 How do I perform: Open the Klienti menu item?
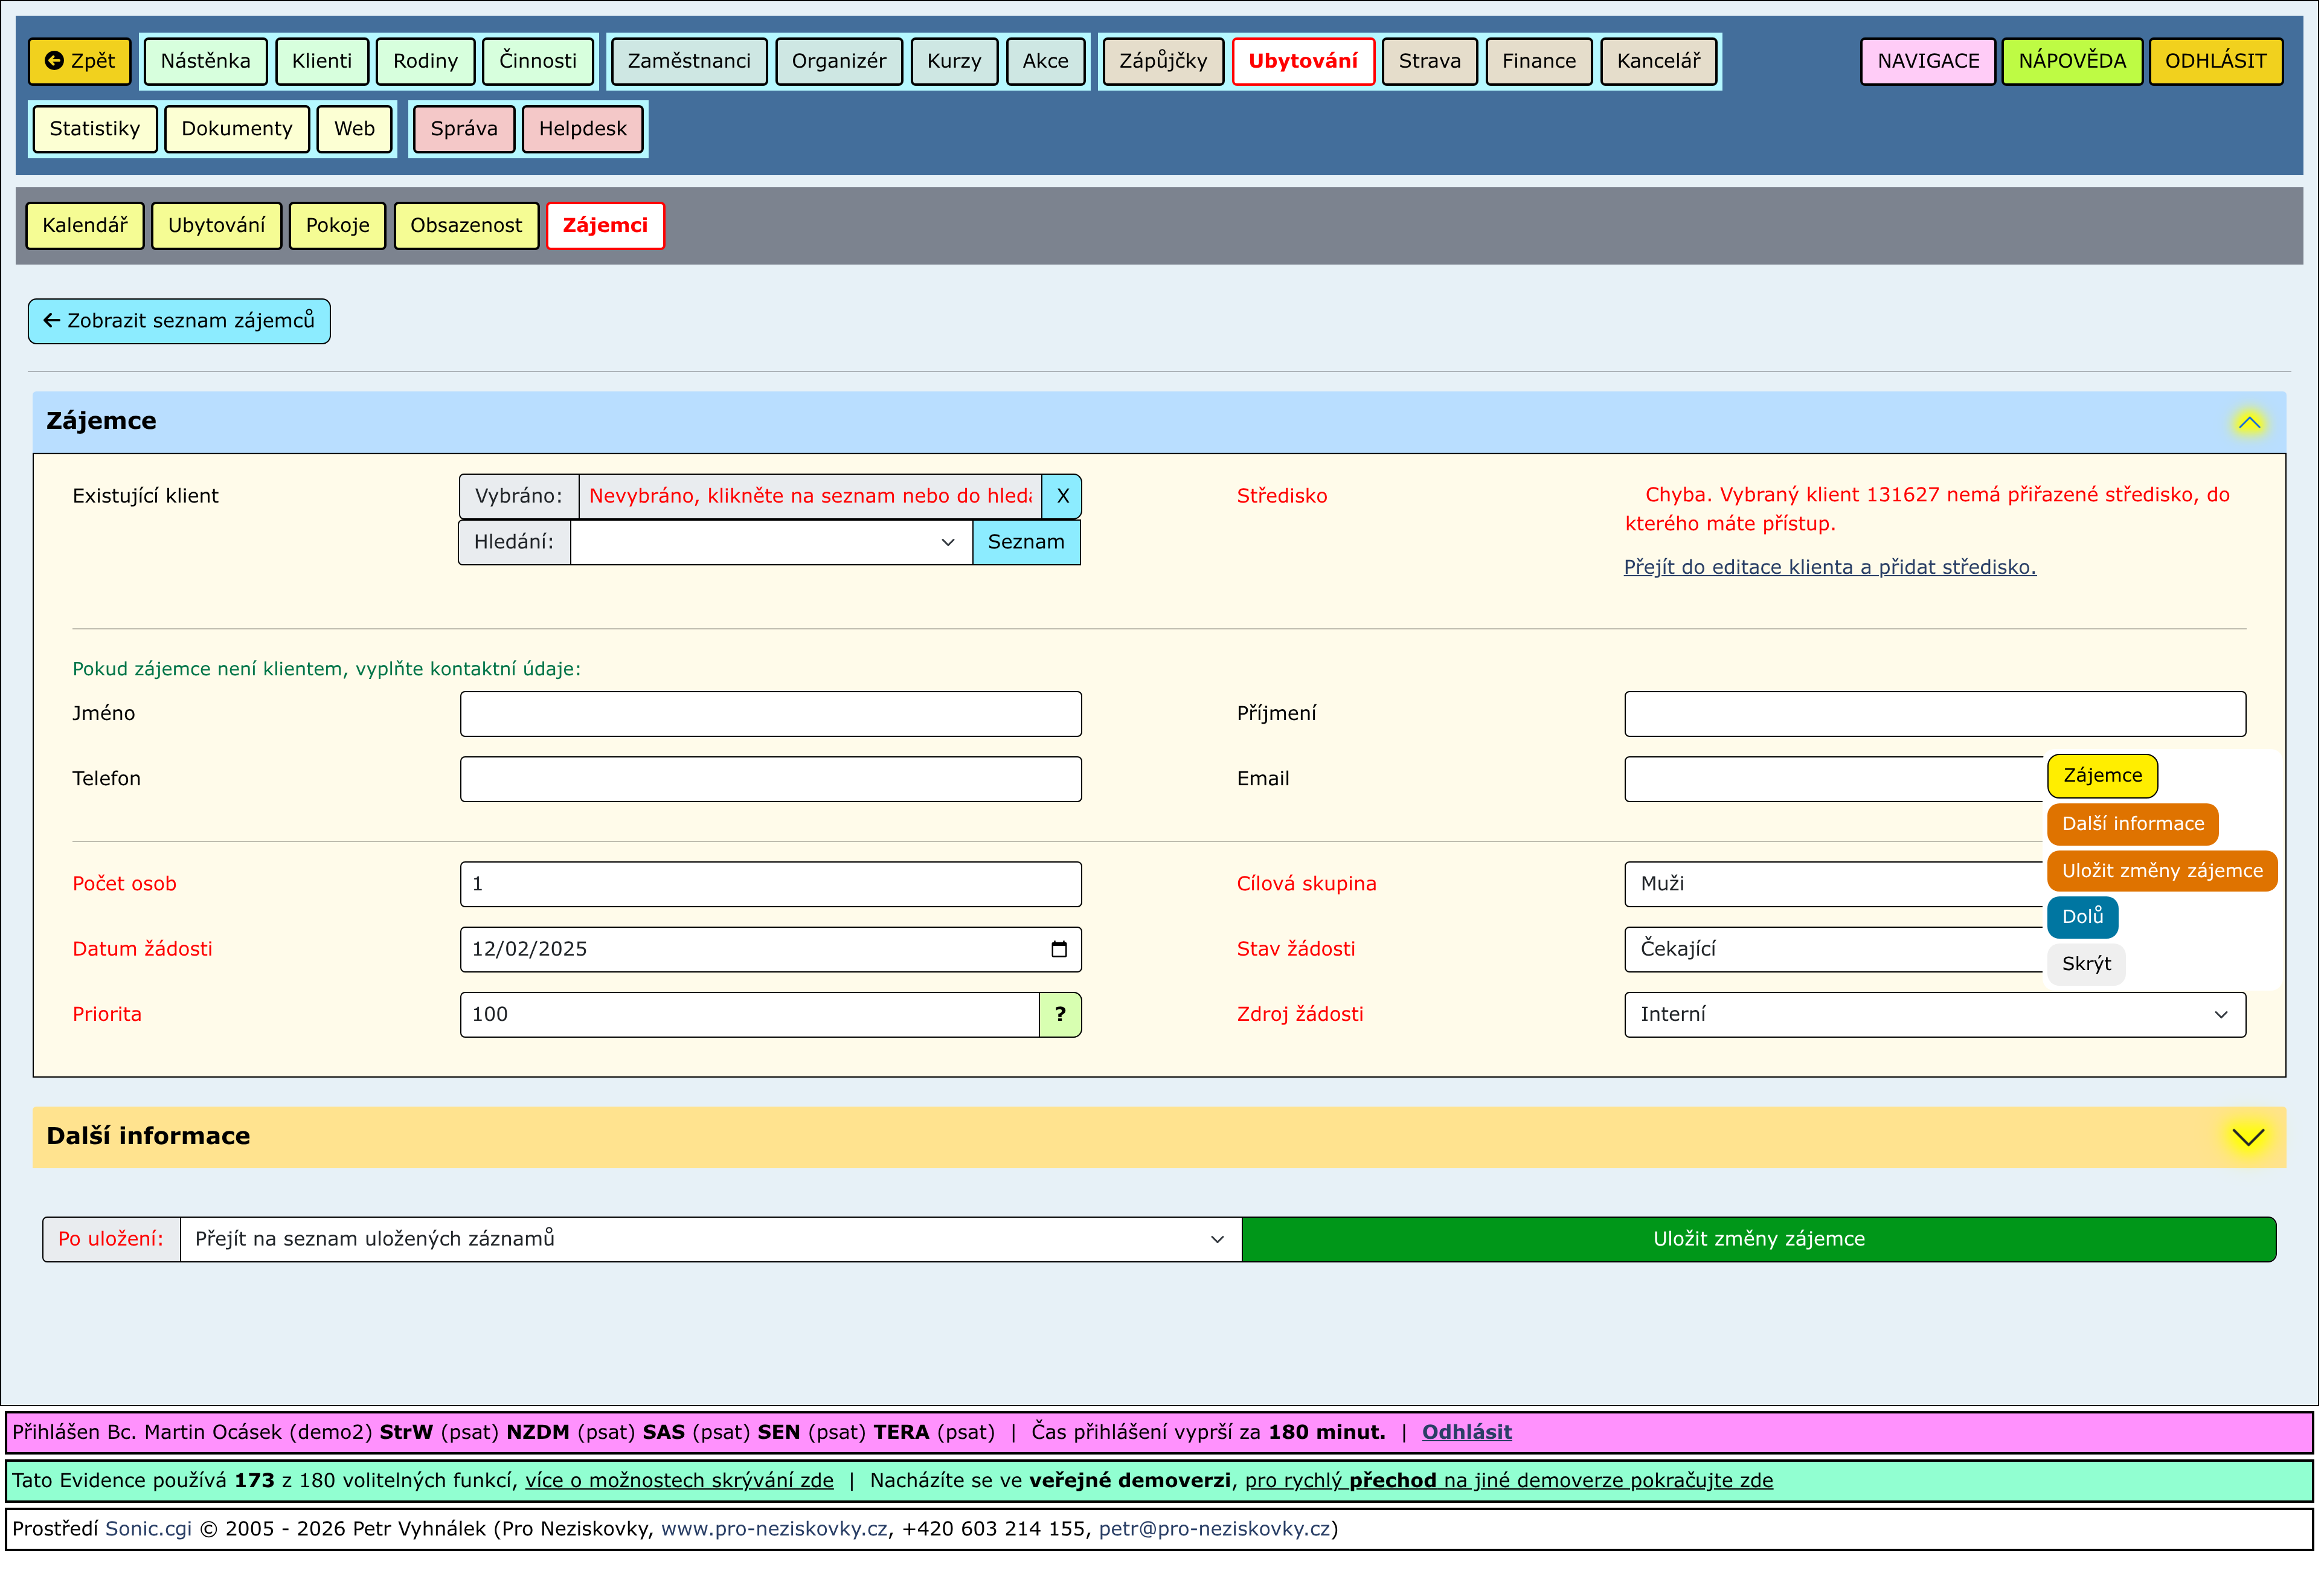tap(321, 61)
